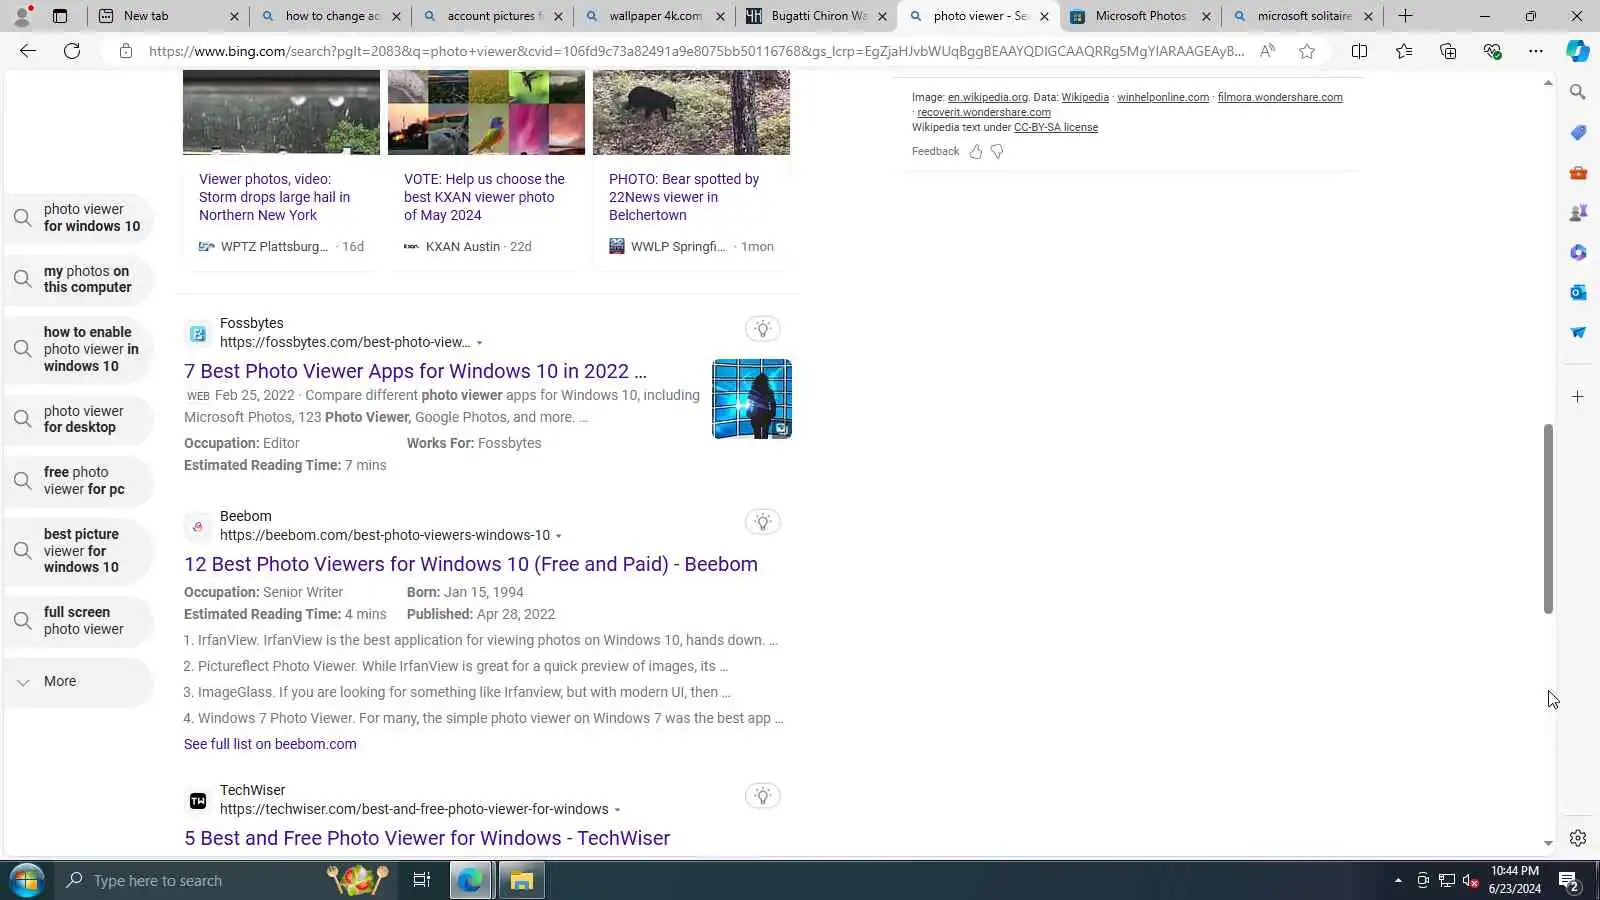
Task: Switch to 'how to change ac' tab
Action: click(331, 16)
